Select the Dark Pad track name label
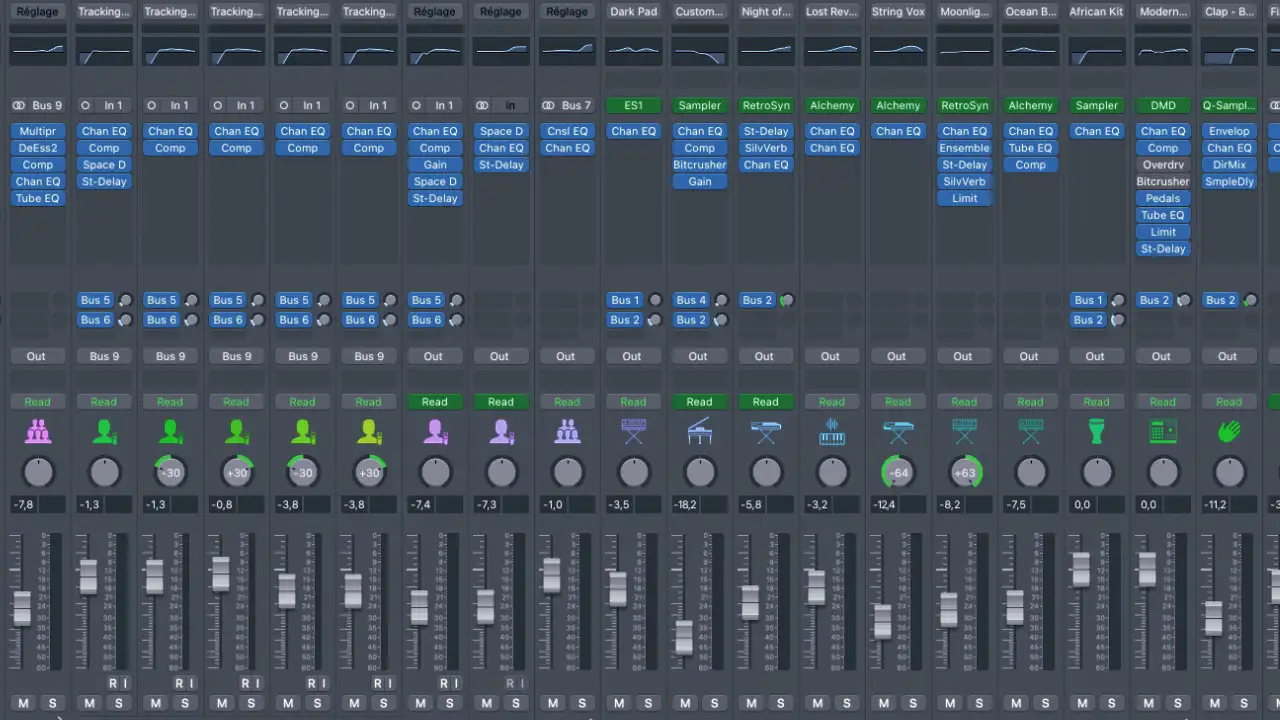The width and height of the screenshot is (1280, 720). tap(633, 11)
